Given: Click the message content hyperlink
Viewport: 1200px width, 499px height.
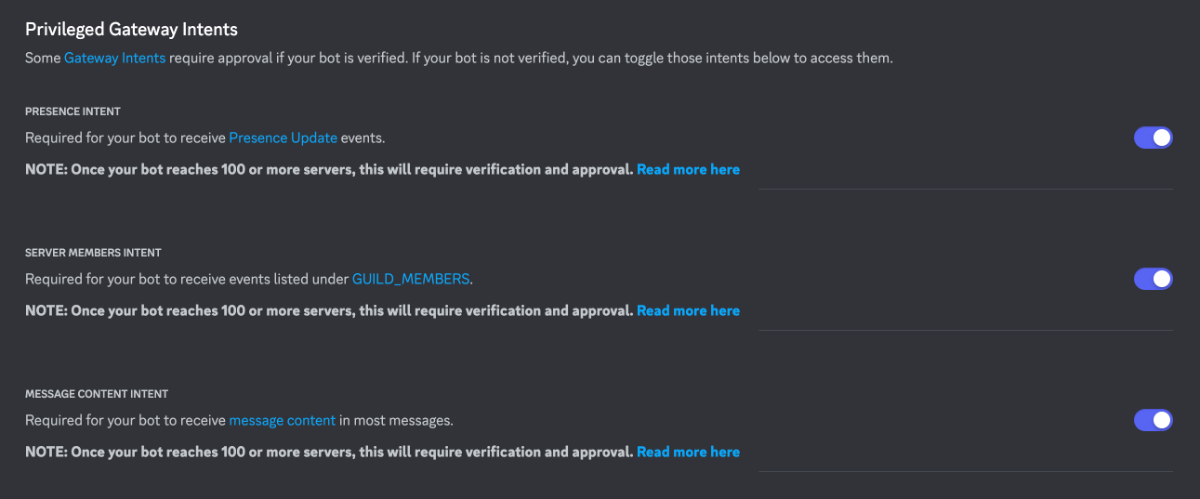Looking at the screenshot, I should point(282,420).
